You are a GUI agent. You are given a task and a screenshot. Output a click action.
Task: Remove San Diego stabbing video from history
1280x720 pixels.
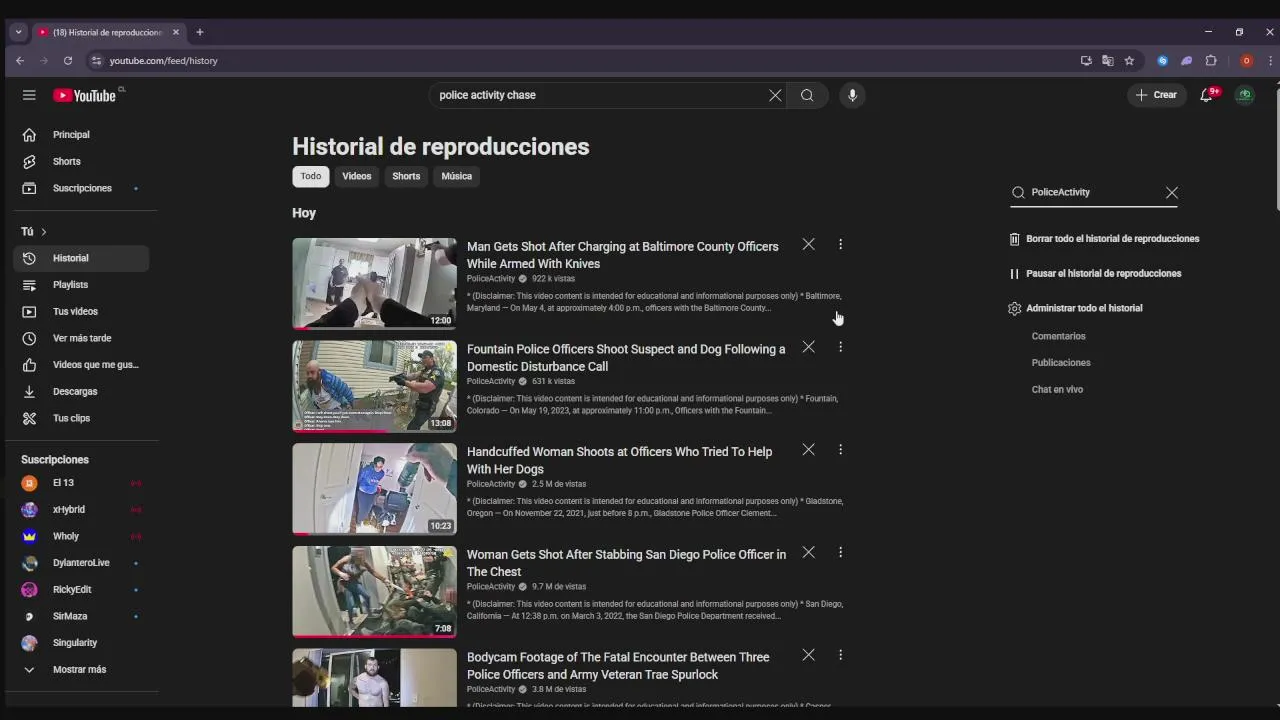[x=808, y=552]
